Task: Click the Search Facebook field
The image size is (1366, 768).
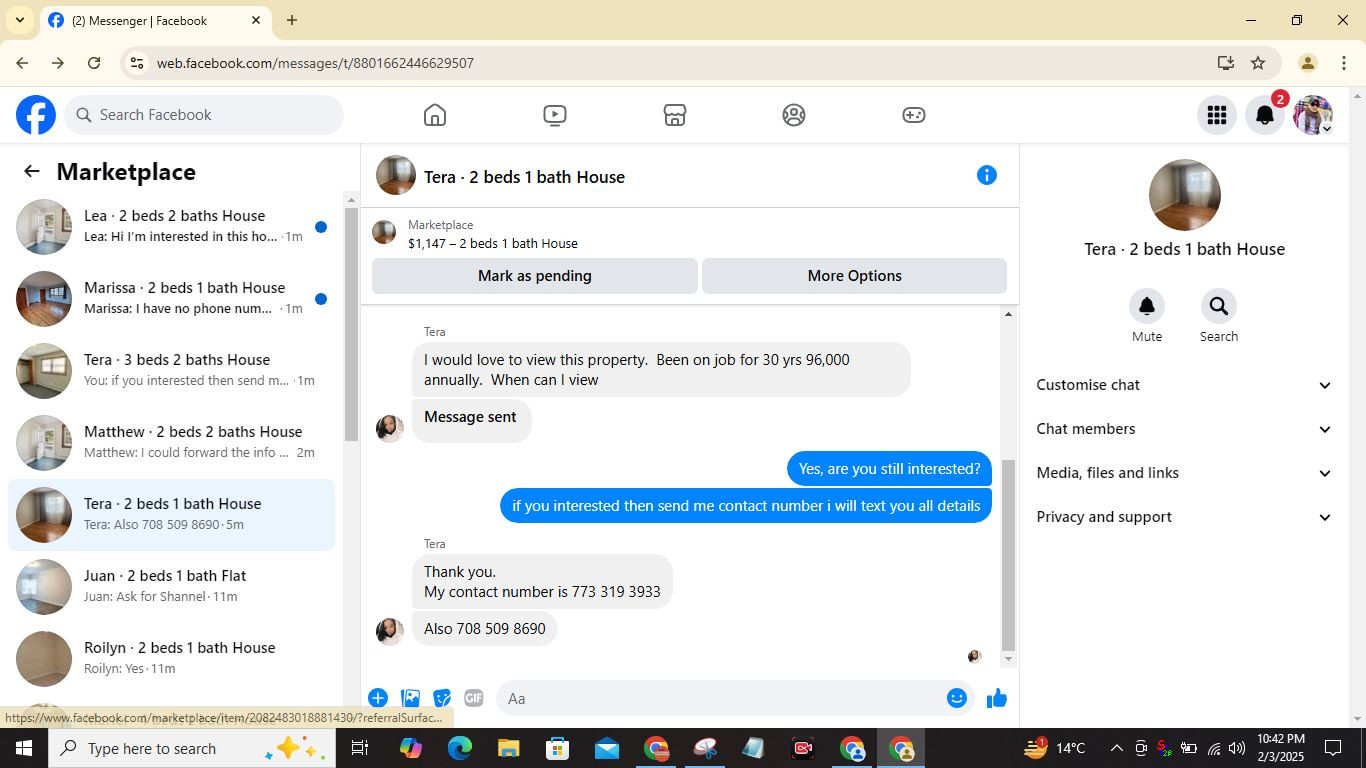Action: (x=204, y=115)
